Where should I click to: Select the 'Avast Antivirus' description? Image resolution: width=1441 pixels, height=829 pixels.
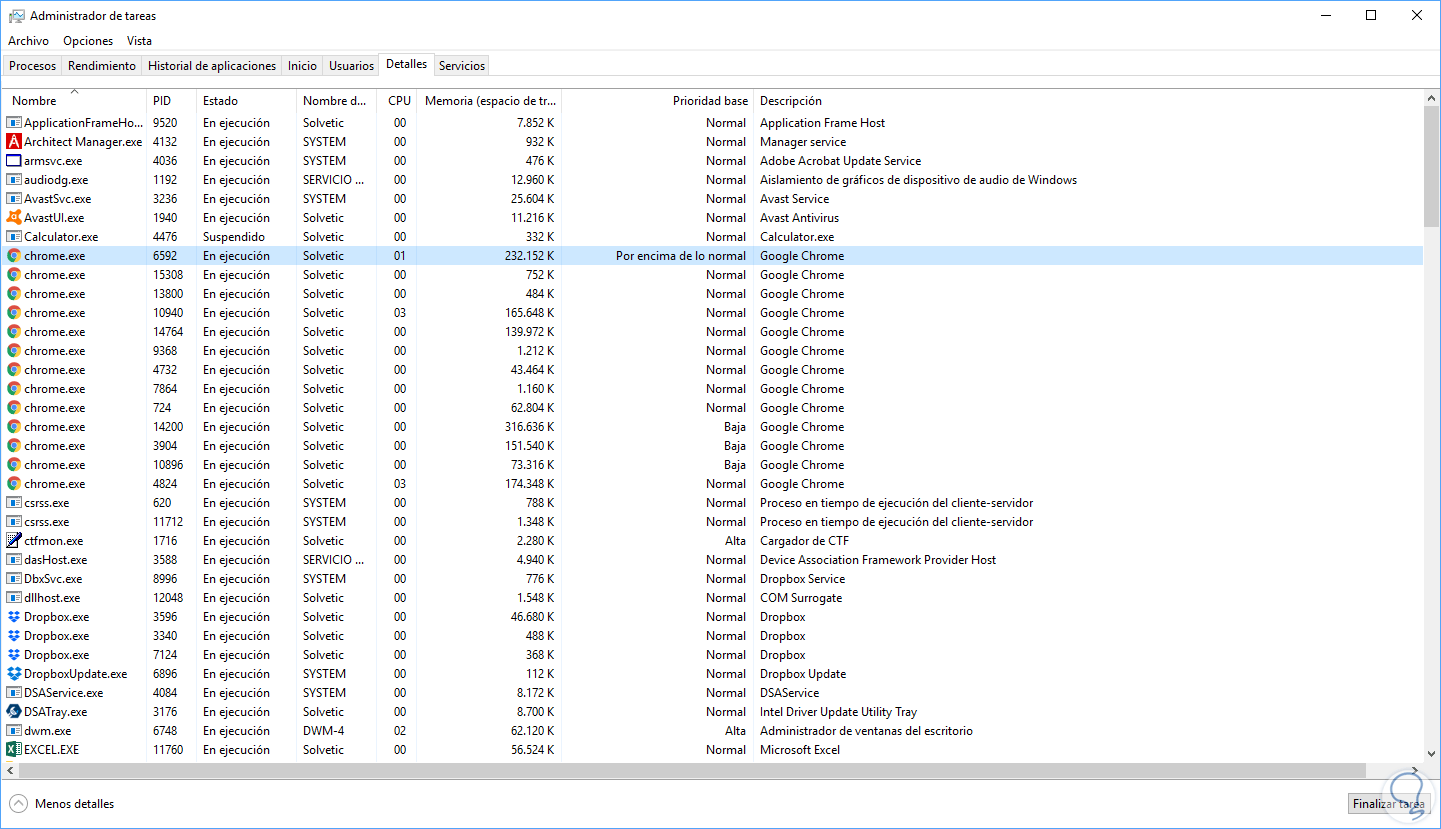800,218
